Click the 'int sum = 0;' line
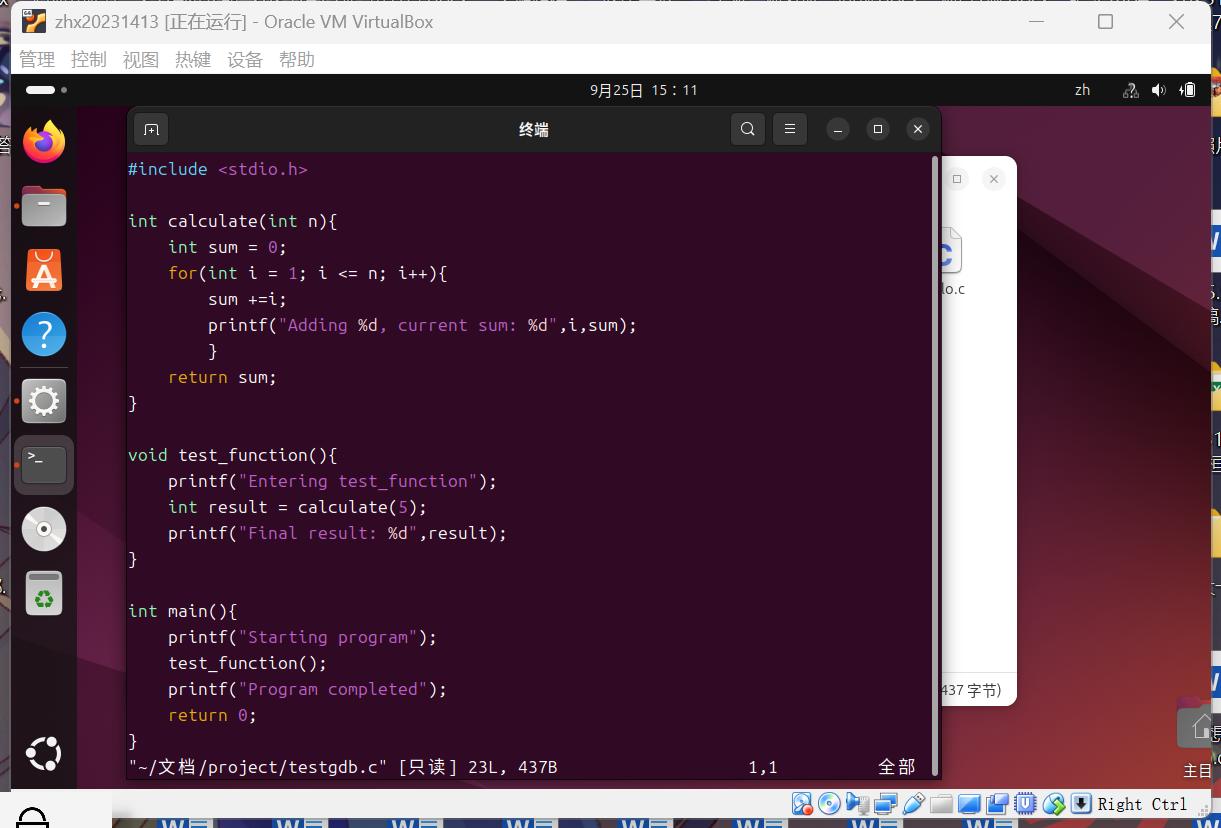Image resolution: width=1221 pixels, height=828 pixels. 228,247
